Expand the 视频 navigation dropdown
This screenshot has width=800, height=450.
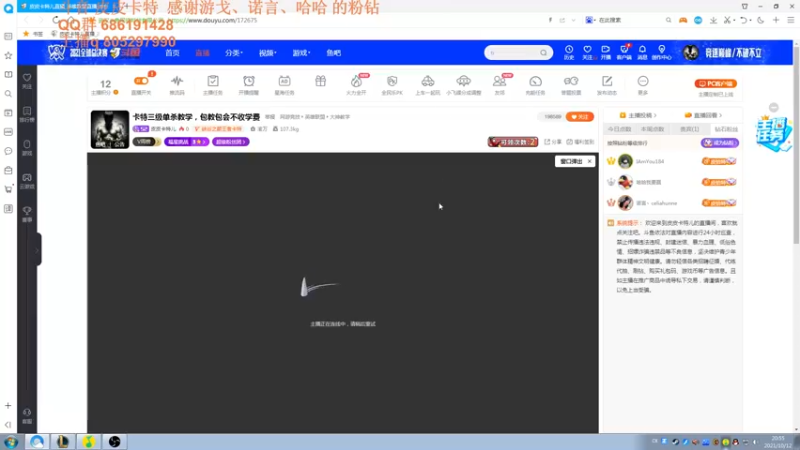pos(267,53)
